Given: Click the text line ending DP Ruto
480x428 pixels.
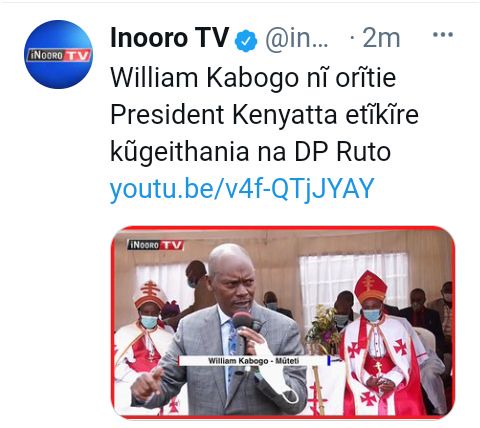Looking at the screenshot, I should tap(250, 152).
